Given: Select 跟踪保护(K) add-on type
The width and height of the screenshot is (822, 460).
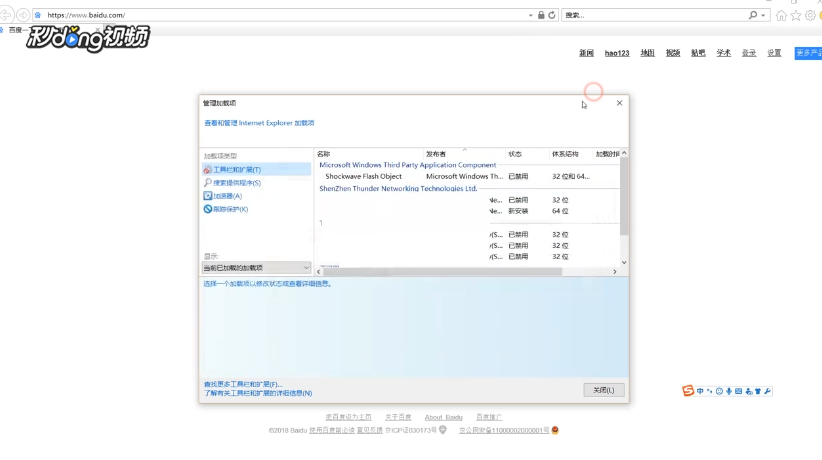Looking at the screenshot, I should click(226, 209).
